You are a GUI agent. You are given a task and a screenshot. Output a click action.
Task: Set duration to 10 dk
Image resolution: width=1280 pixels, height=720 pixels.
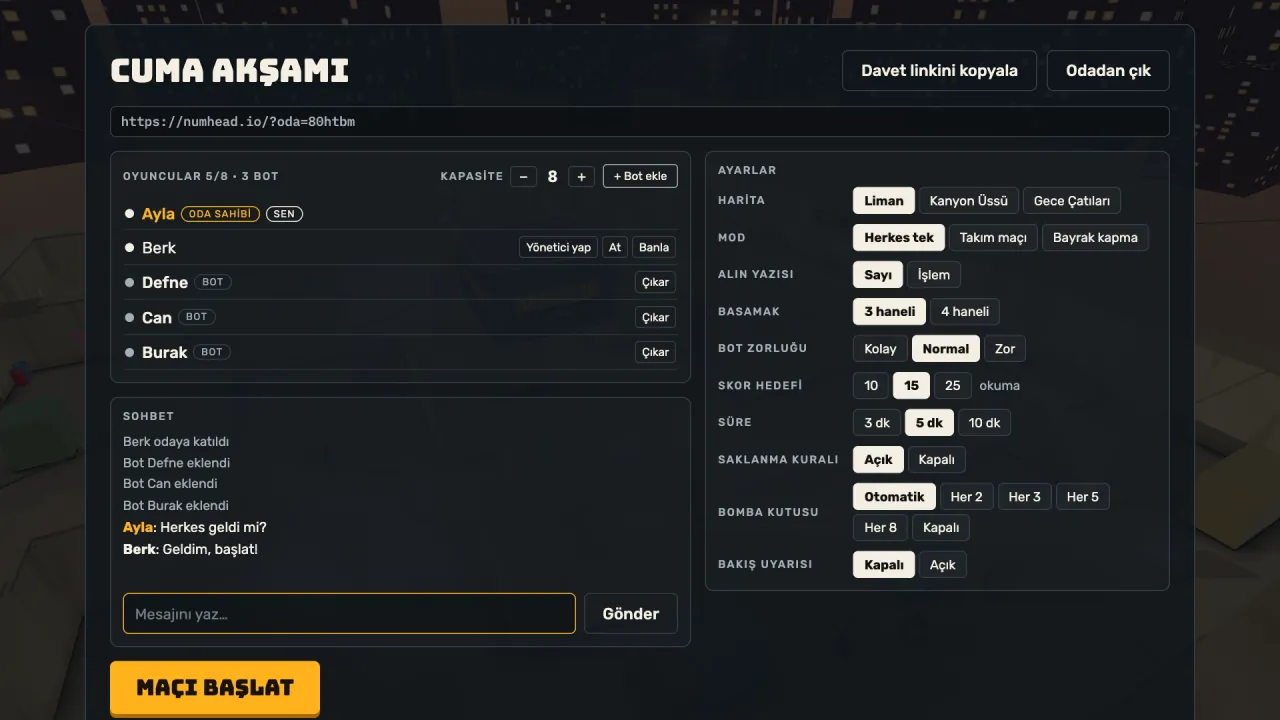point(984,423)
